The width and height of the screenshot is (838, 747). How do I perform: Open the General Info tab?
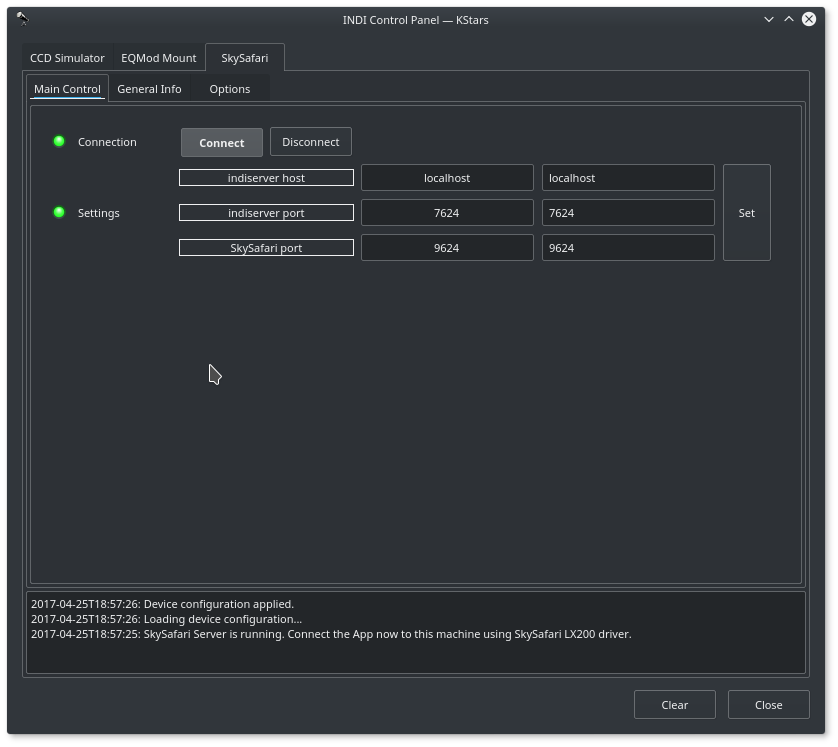[149, 89]
